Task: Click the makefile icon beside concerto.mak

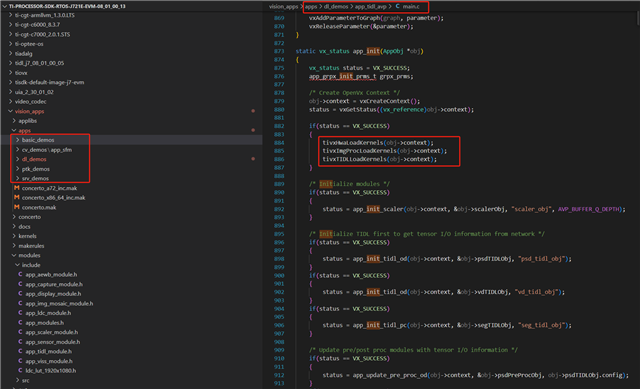Action: pyautogui.click(x=17, y=207)
